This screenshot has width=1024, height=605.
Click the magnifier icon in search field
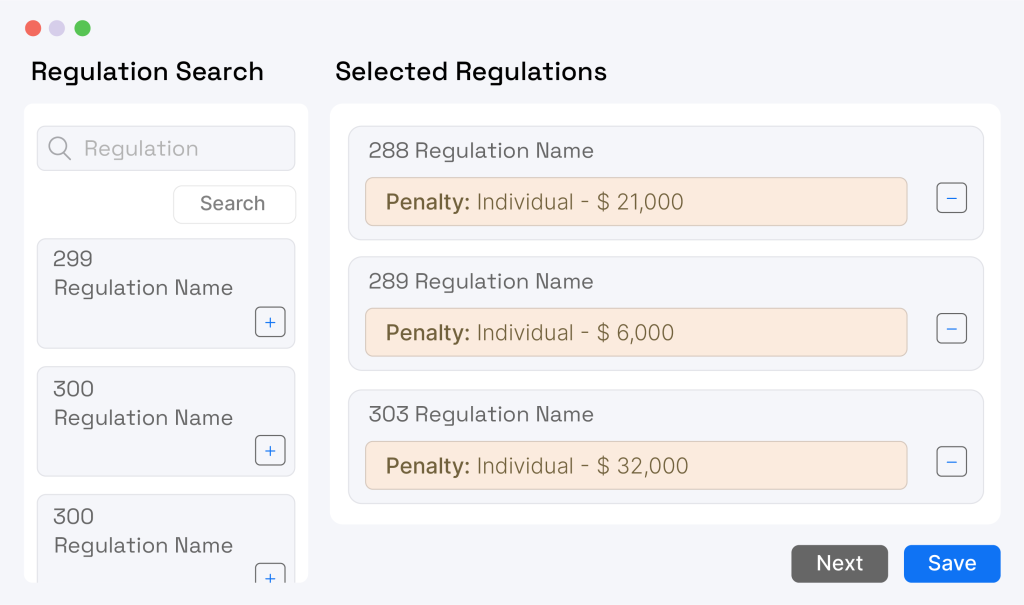60,149
